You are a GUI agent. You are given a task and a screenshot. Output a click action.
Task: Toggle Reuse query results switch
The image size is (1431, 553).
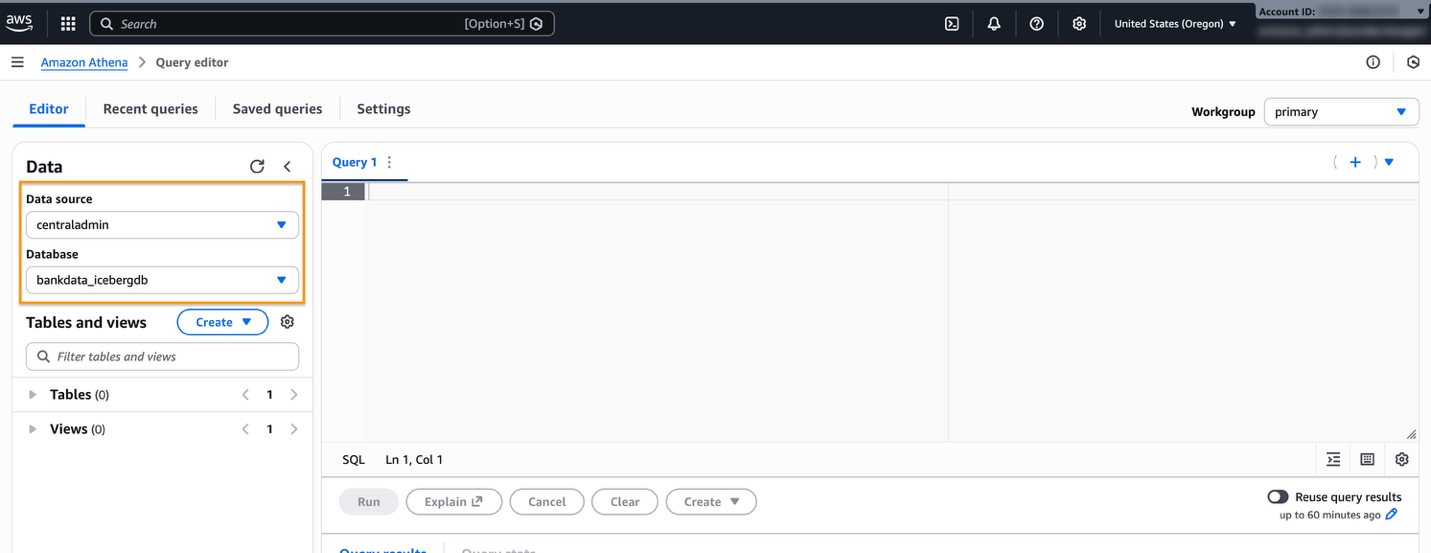click(x=1277, y=497)
